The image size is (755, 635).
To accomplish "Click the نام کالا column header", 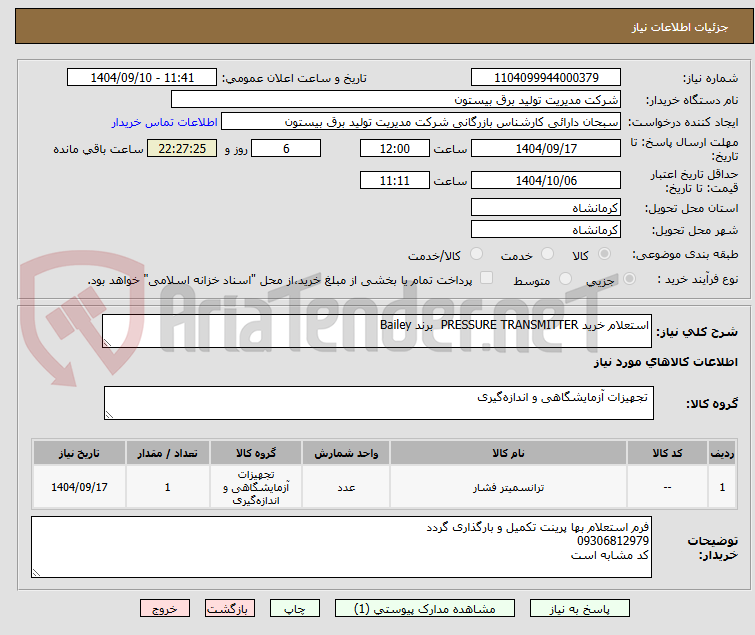I will pos(508,453).
